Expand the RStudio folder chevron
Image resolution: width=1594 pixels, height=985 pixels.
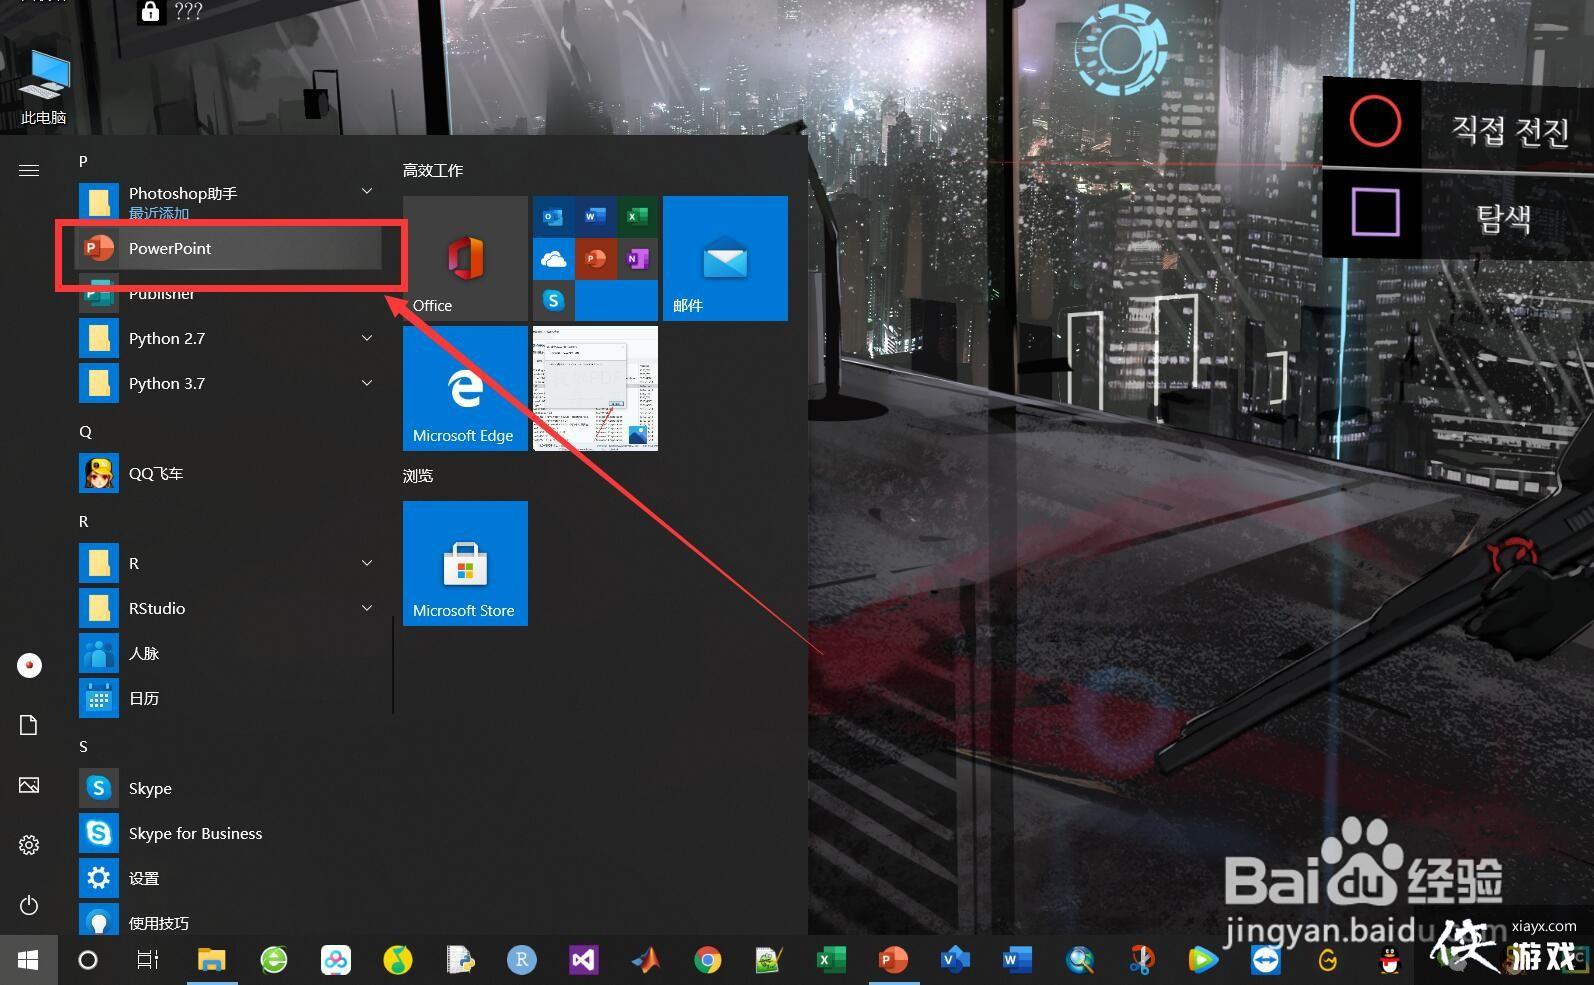click(367, 608)
